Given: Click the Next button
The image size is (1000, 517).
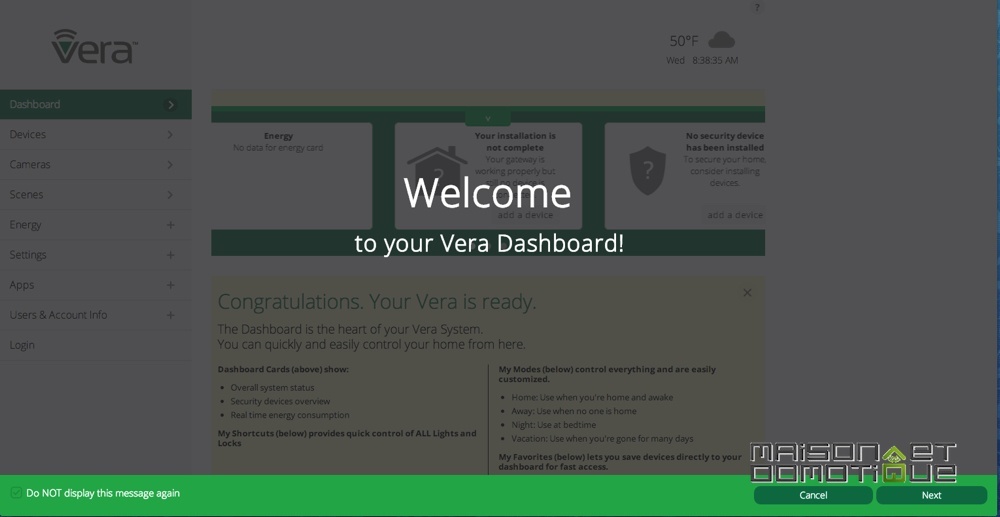Looking at the screenshot, I should pyautogui.click(x=931, y=495).
